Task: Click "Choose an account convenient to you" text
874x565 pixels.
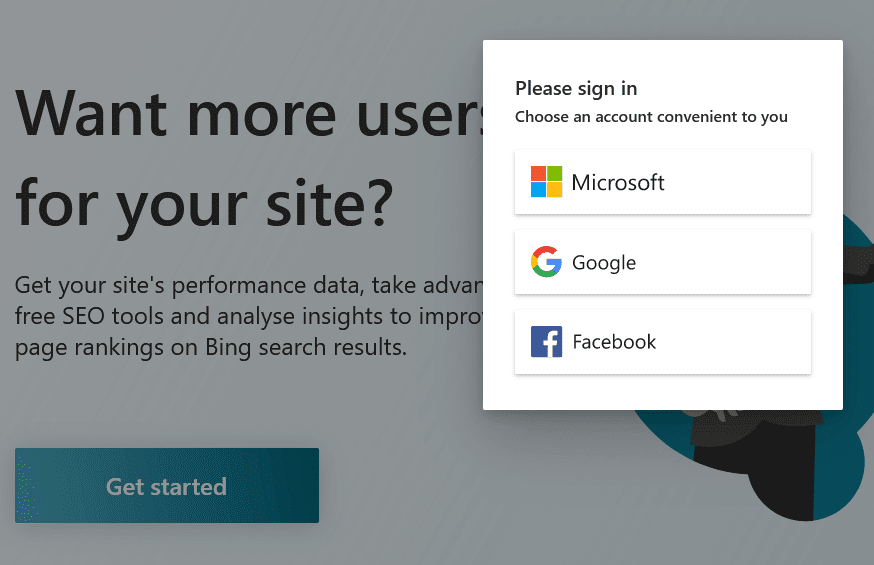Action: (651, 117)
